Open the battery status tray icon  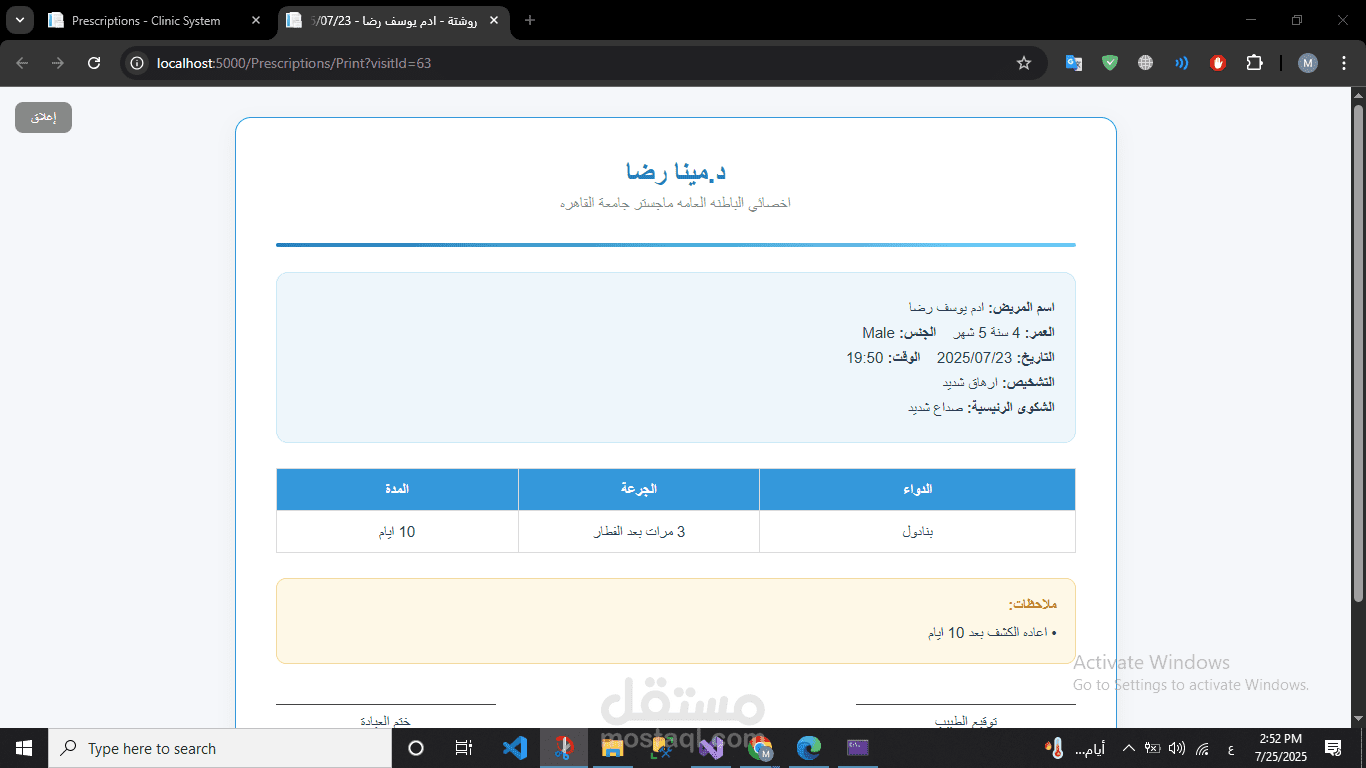1152,748
